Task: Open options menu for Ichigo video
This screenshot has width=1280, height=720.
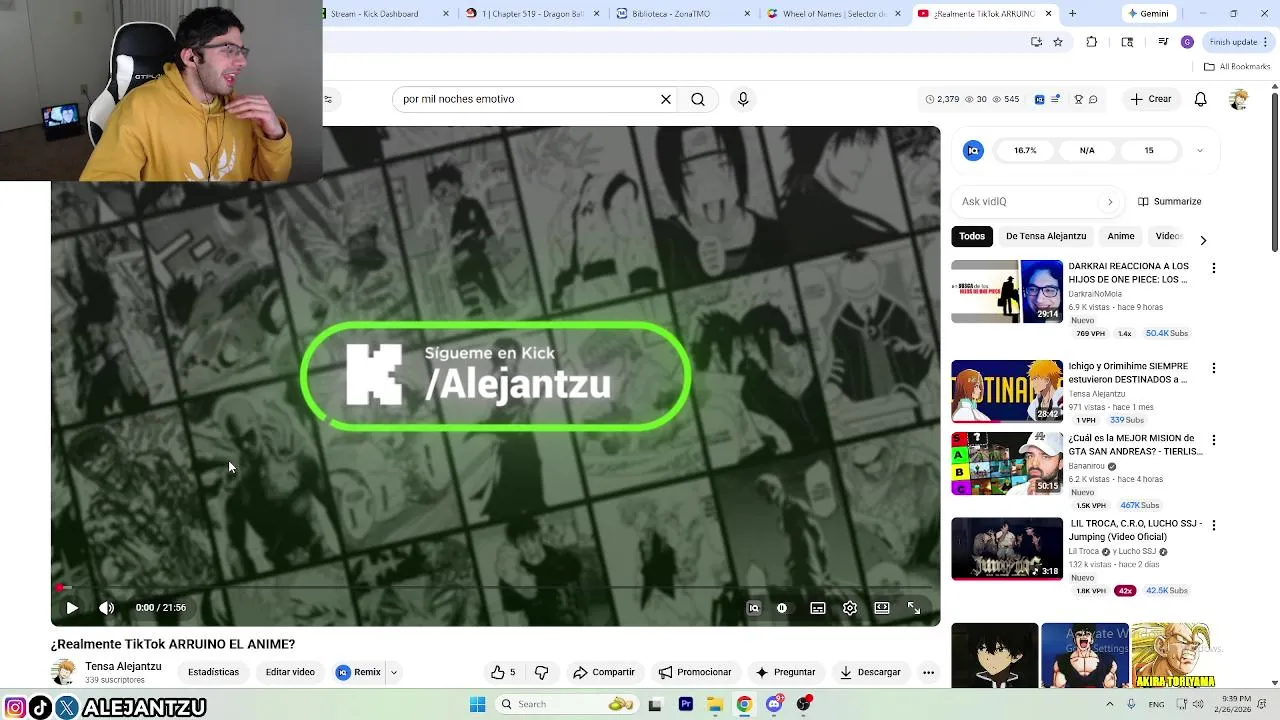Action: (x=1214, y=368)
